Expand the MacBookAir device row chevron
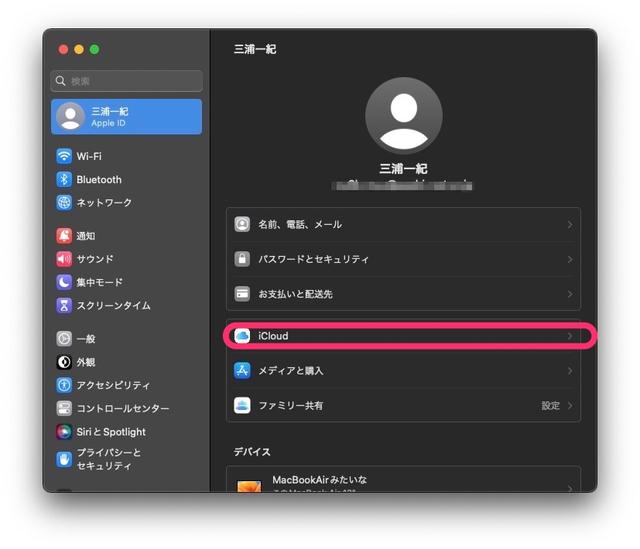Screen dimensions: 640x549 point(570,488)
